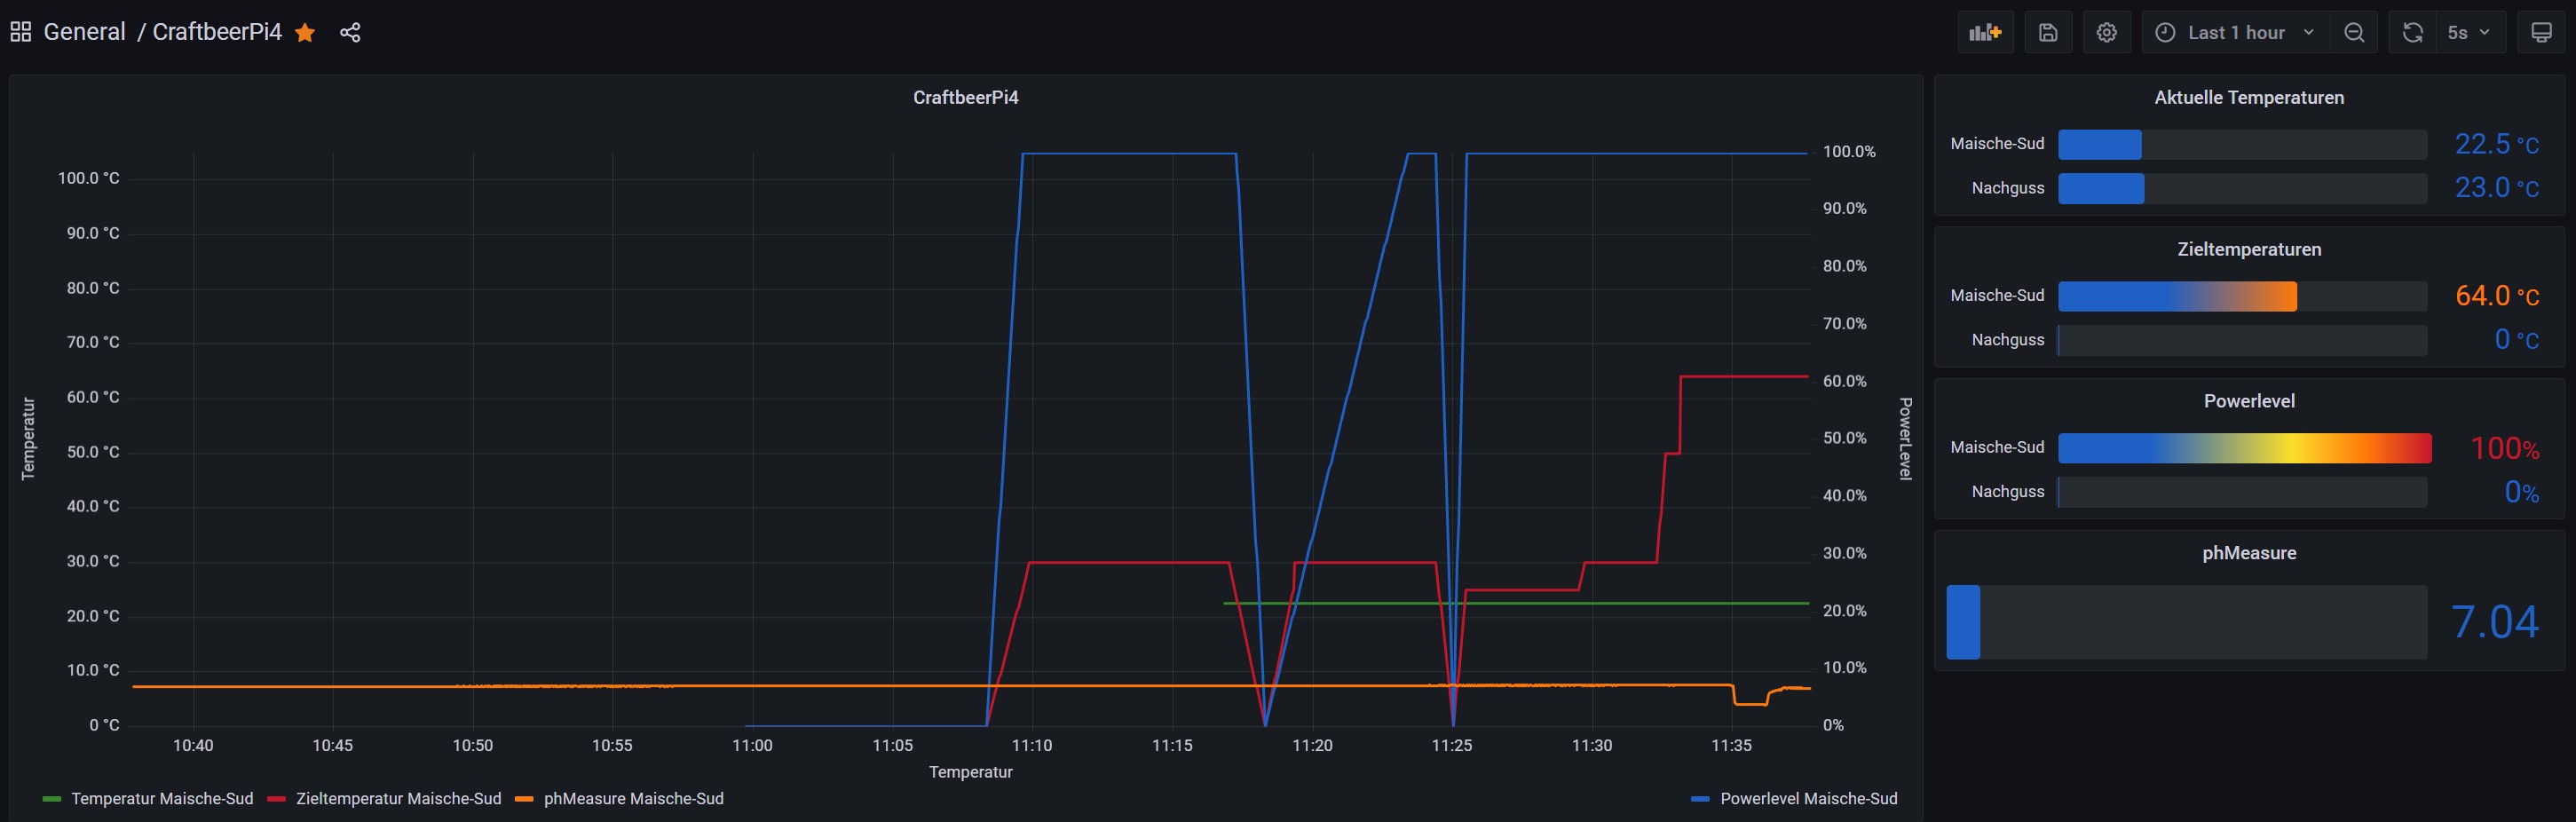Image resolution: width=2576 pixels, height=822 pixels.
Task: Add a new panel to dashboard
Action: tap(1985, 33)
